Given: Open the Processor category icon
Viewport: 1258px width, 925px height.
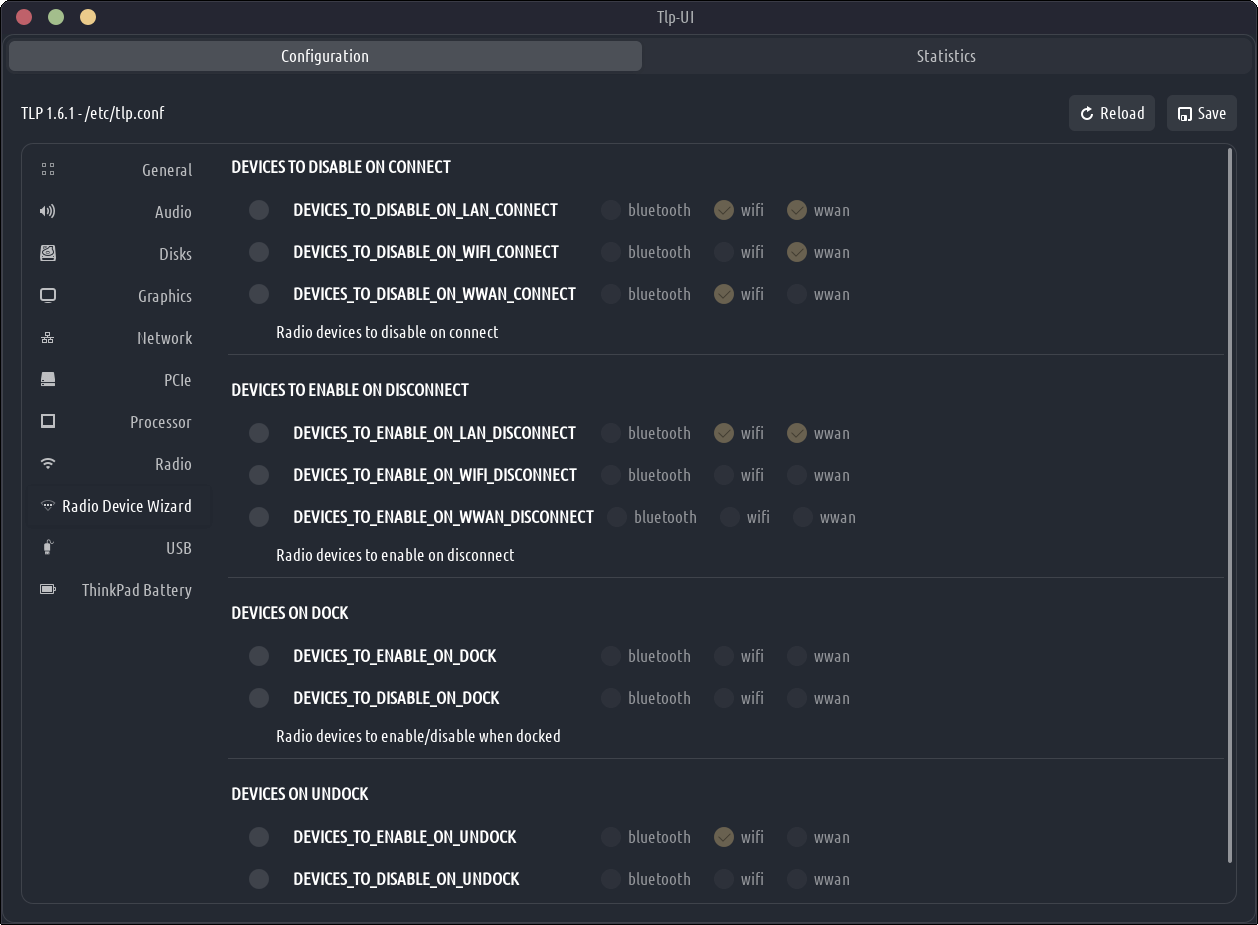Looking at the screenshot, I should click(x=48, y=422).
